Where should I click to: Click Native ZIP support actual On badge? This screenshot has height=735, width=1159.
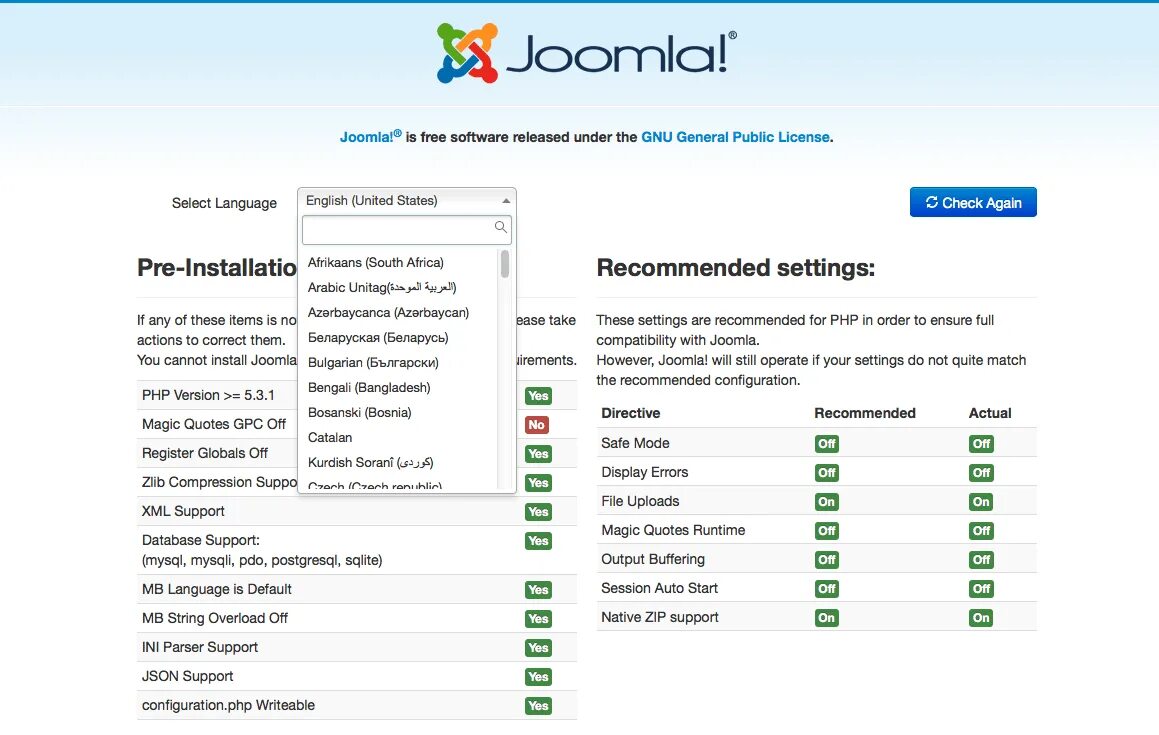(x=981, y=617)
